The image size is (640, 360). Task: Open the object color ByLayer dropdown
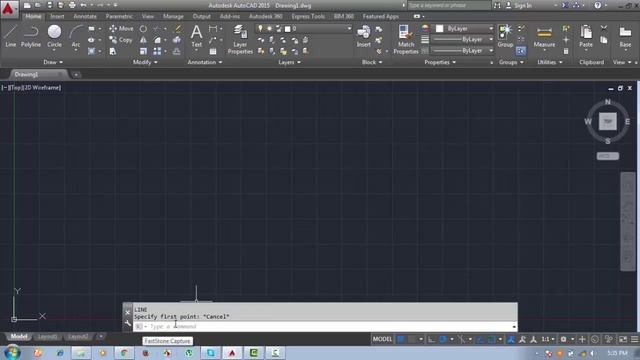[x=491, y=29]
